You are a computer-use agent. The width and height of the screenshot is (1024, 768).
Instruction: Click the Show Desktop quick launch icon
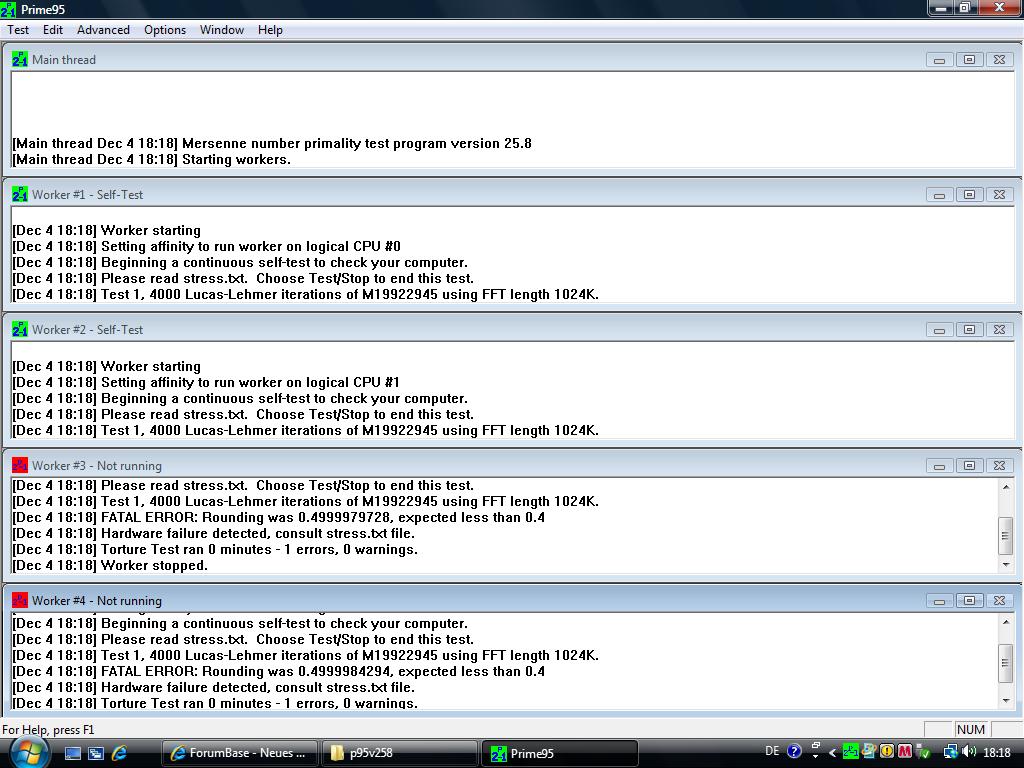click(x=72, y=753)
